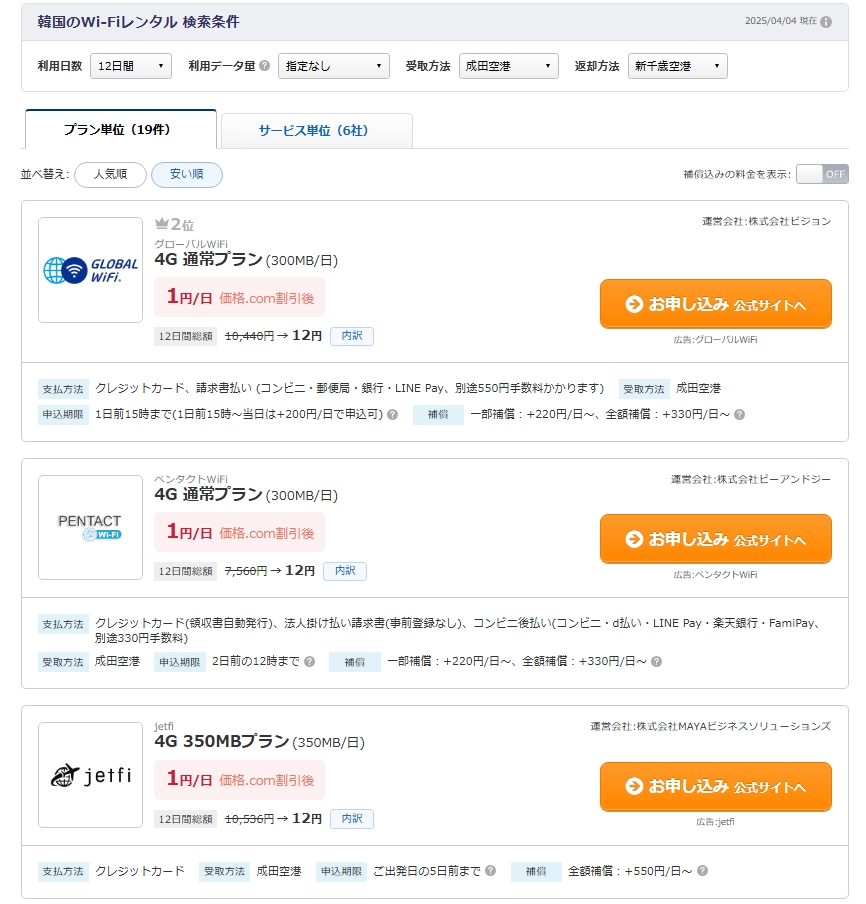Click the グローバルWiFi 4G 通常プラン title

[246, 260]
